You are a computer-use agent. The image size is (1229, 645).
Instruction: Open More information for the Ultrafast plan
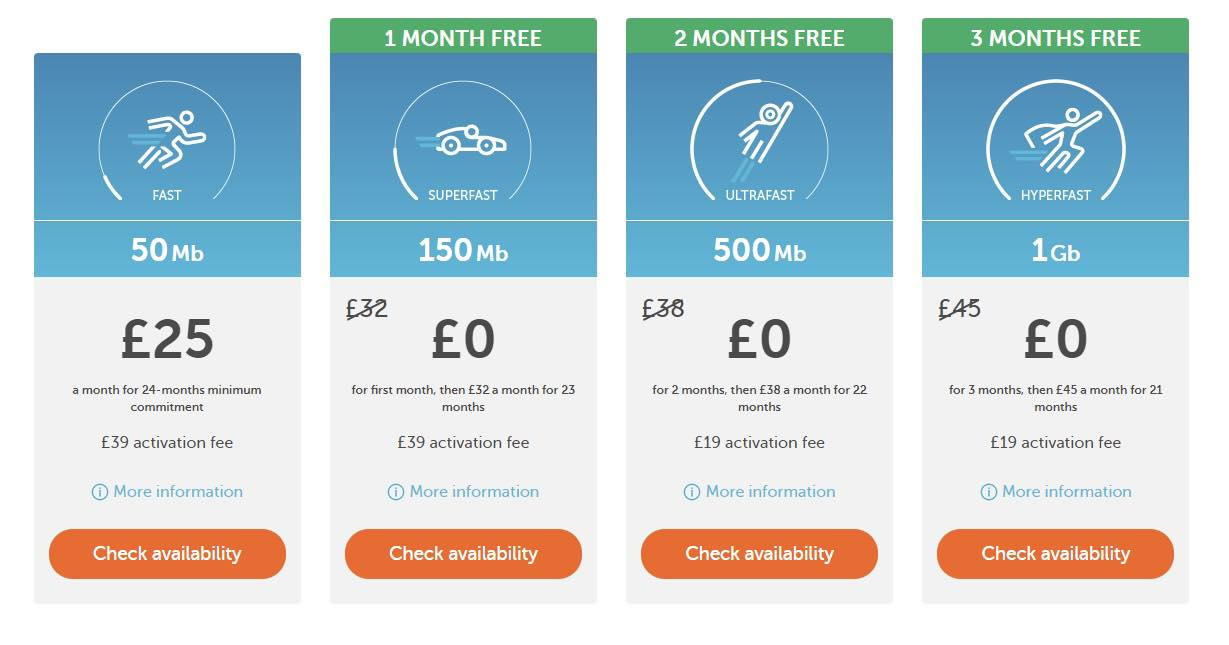click(x=770, y=492)
